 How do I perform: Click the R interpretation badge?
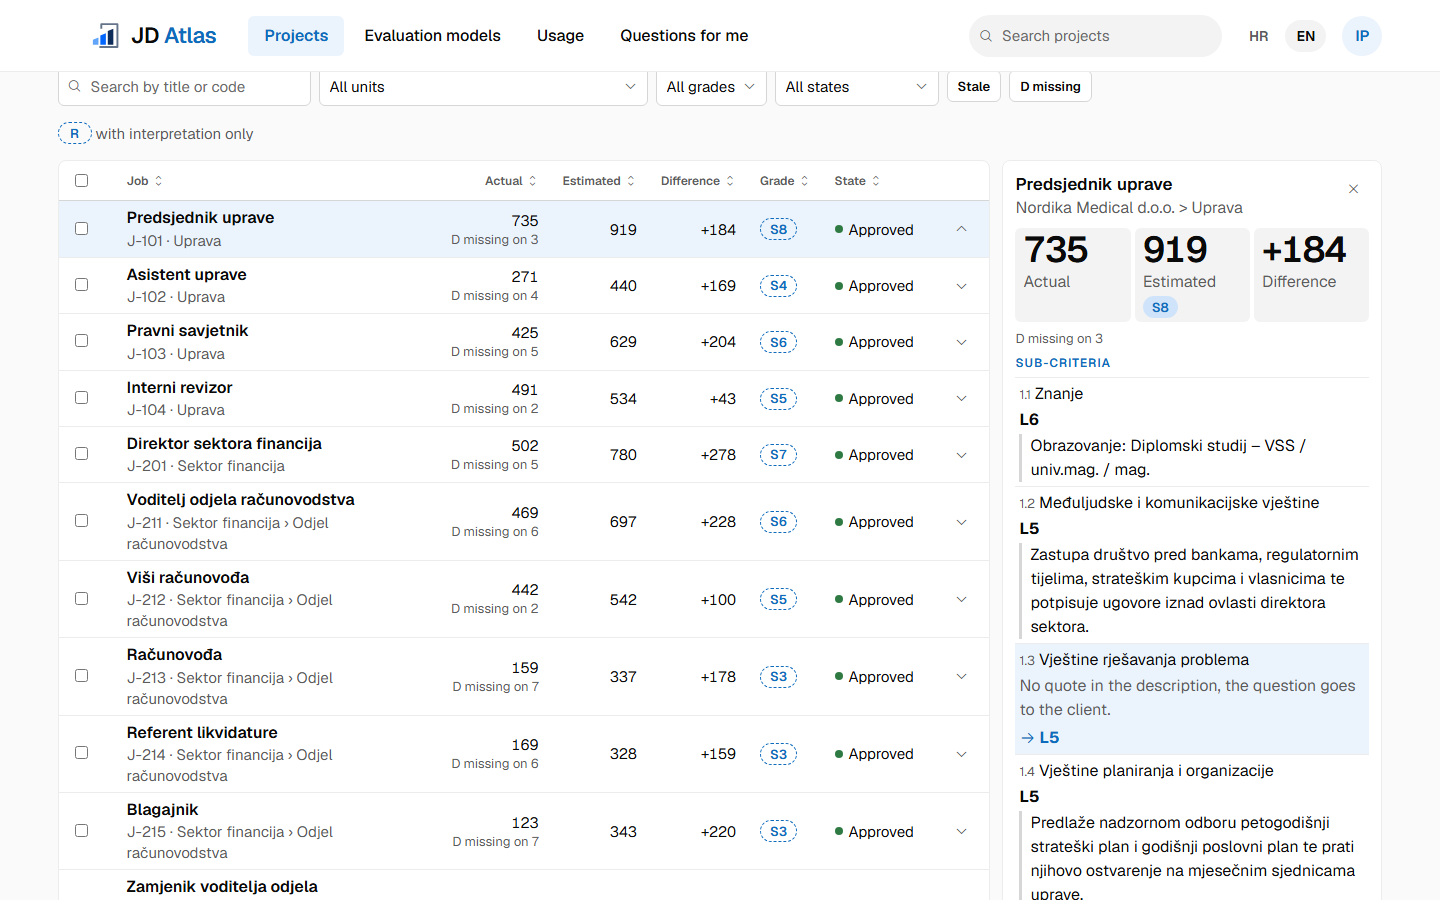point(75,134)
